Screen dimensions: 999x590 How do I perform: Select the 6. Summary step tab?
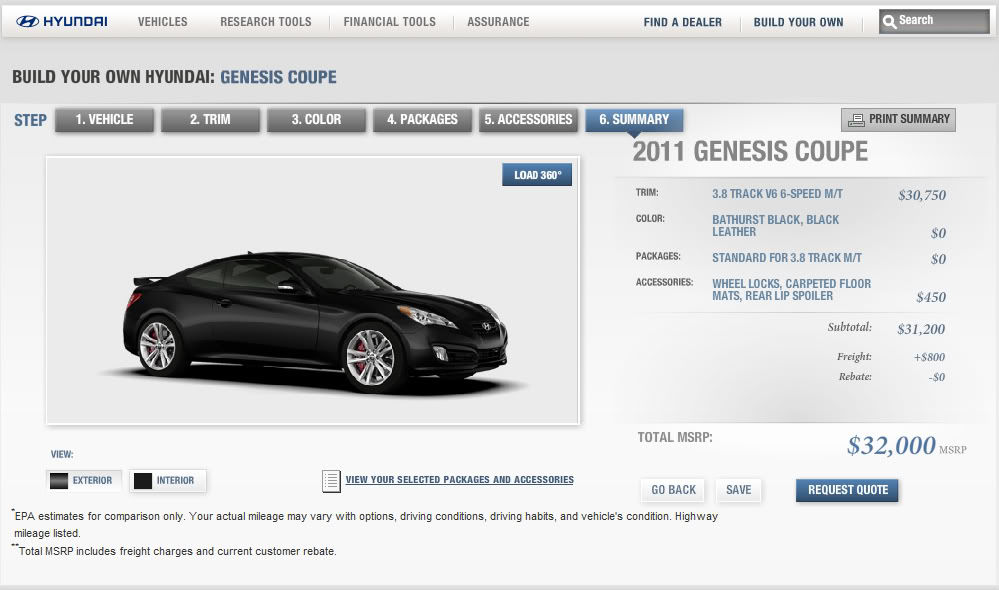[634, 120]
